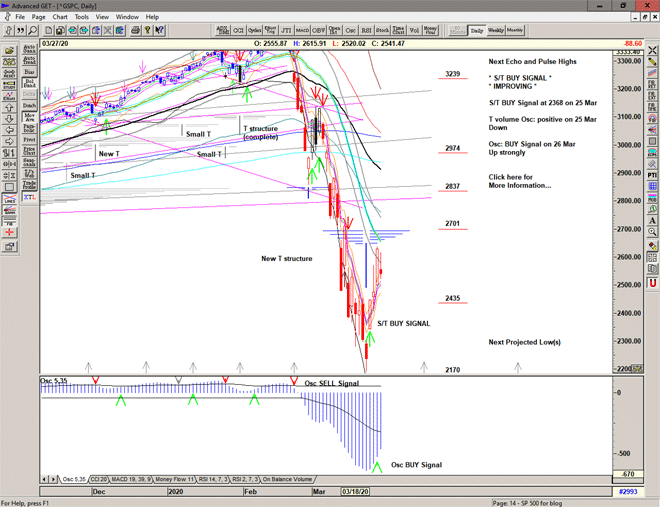The height and width of the screenshot is (507, 660).
Task: Select the Fibonacci time tool
Action: pyautogui.click(x=652, y=107)
